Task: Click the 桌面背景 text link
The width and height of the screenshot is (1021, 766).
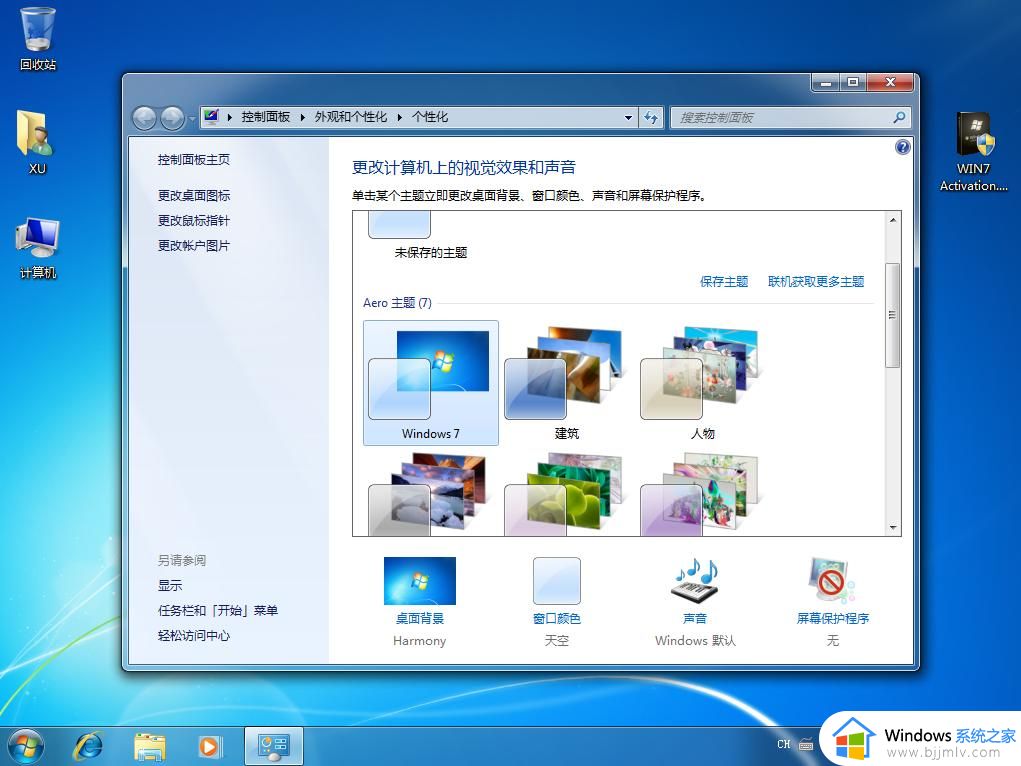Action: tap(419, 619)
